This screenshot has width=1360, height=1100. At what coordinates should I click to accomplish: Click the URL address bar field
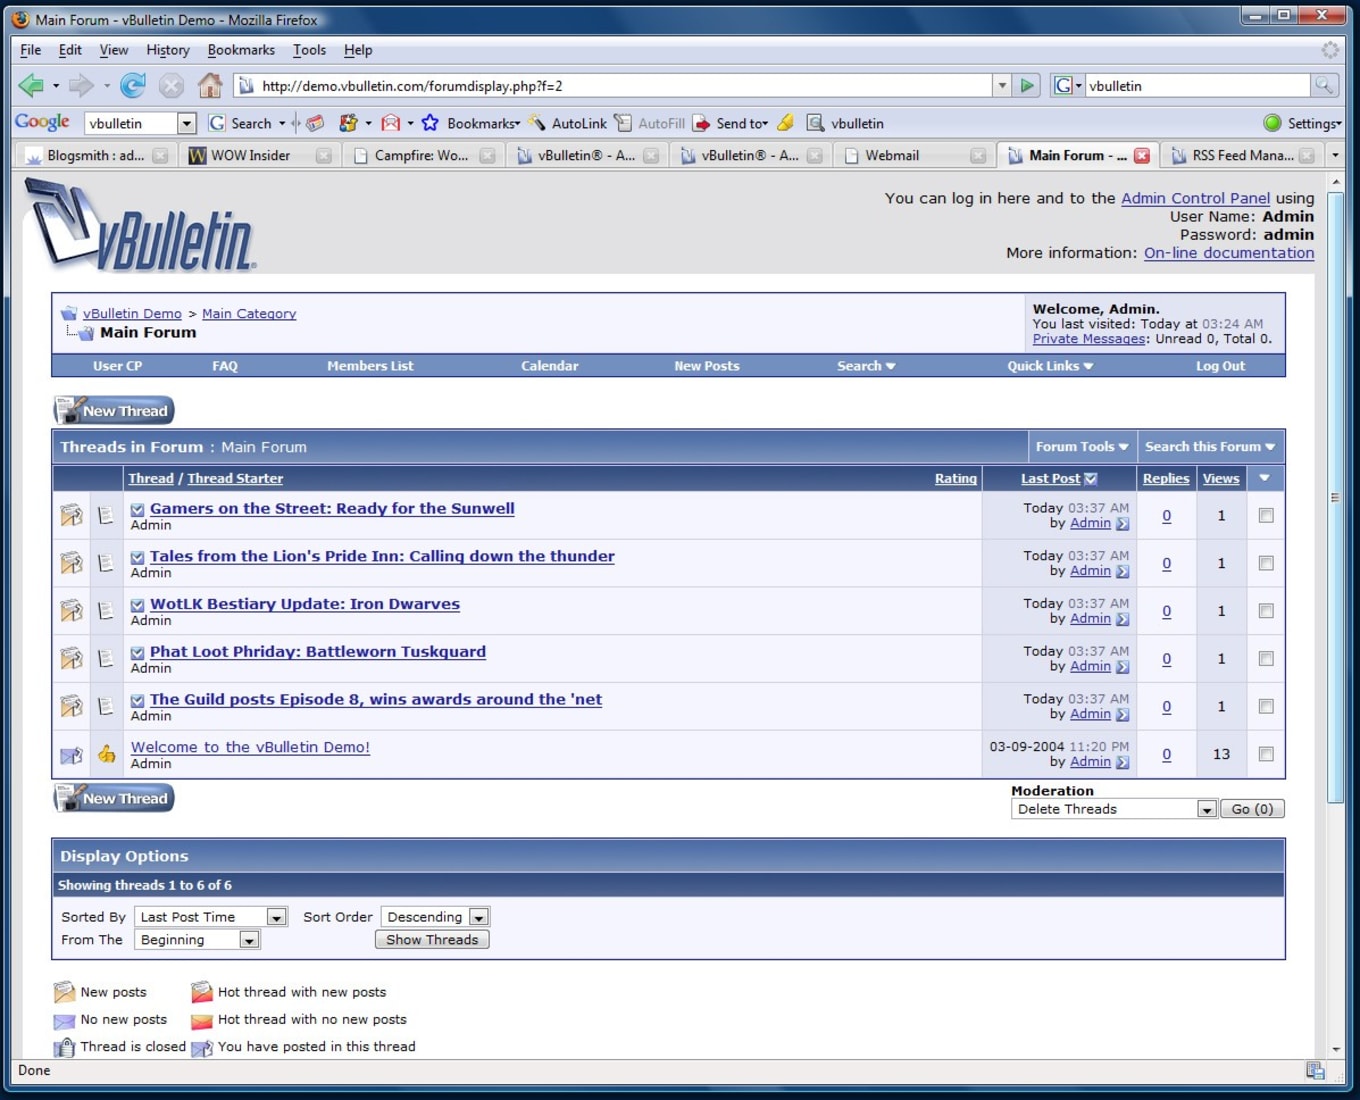tap(614, 86)
